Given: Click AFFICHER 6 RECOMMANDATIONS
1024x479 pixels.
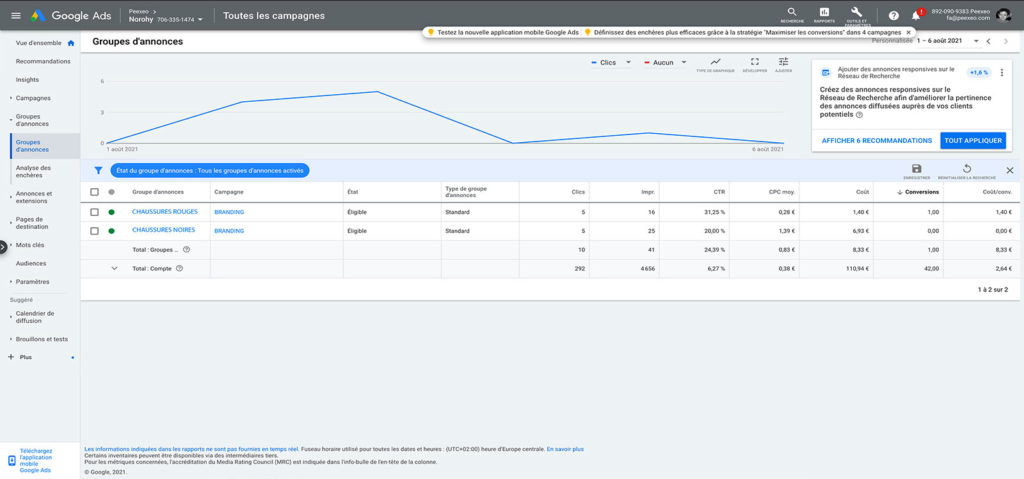Looking at the screenshot, I should 876,140.
